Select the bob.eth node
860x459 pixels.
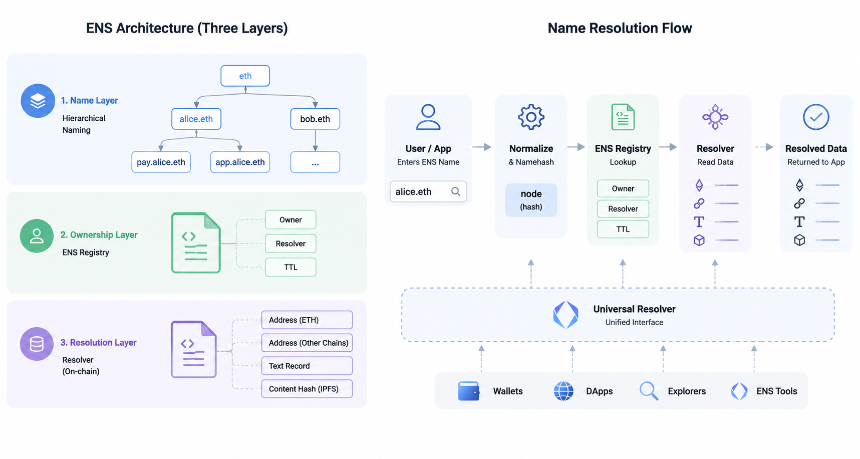pyautogui.click(x=315, y=119)
